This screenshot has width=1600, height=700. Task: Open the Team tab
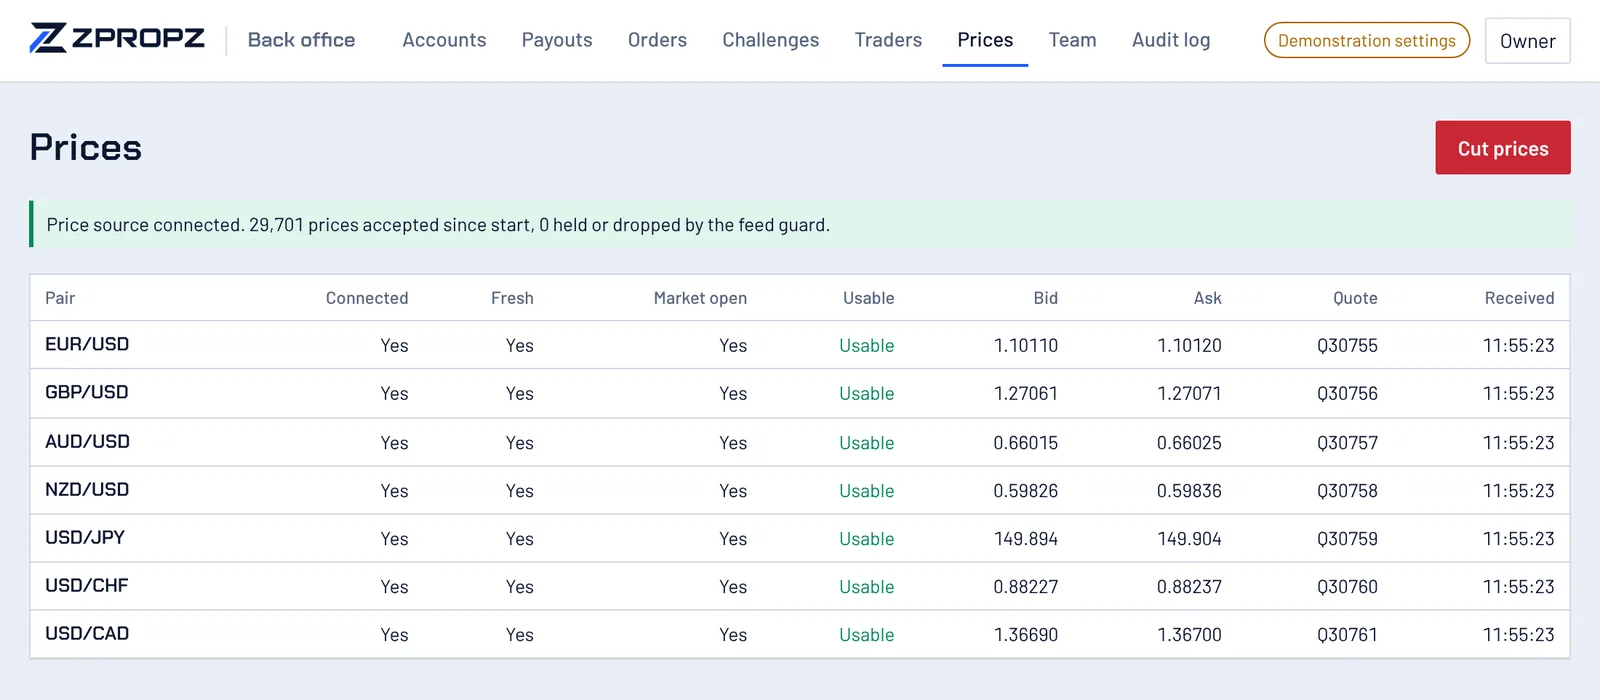pos(1072,40)
